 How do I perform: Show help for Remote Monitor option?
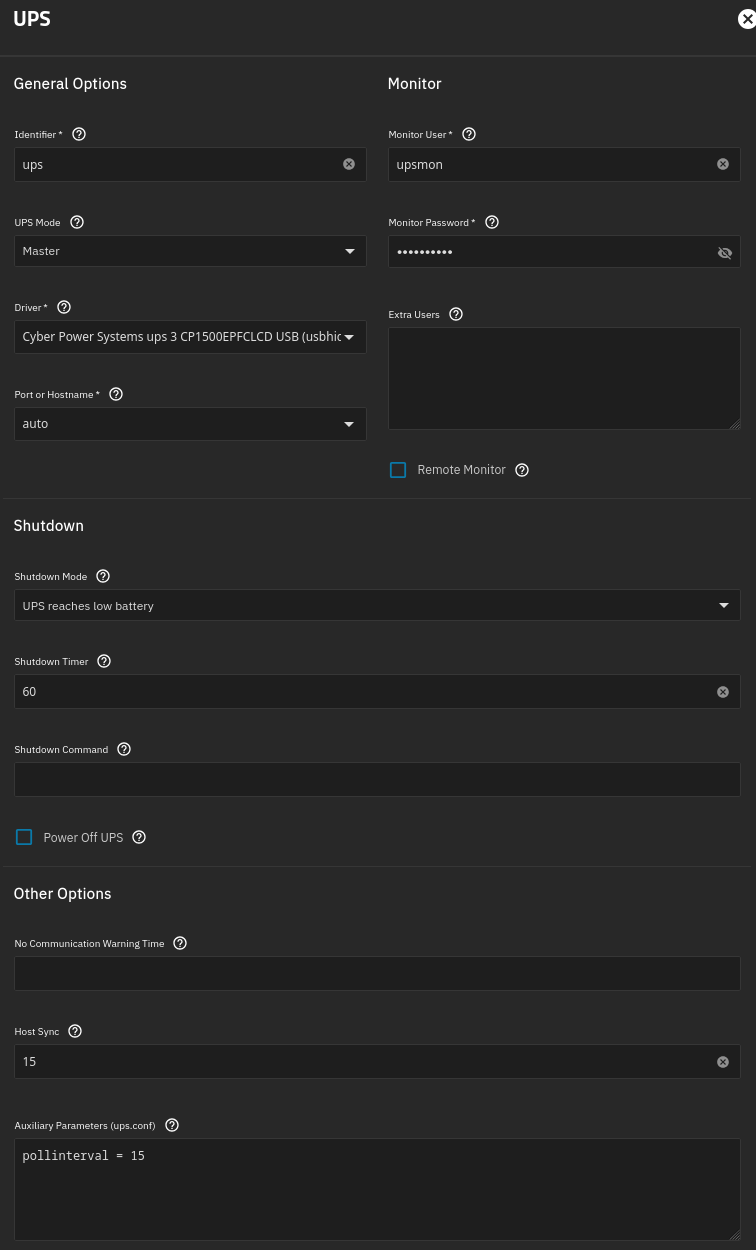click(x=522, y=470)
